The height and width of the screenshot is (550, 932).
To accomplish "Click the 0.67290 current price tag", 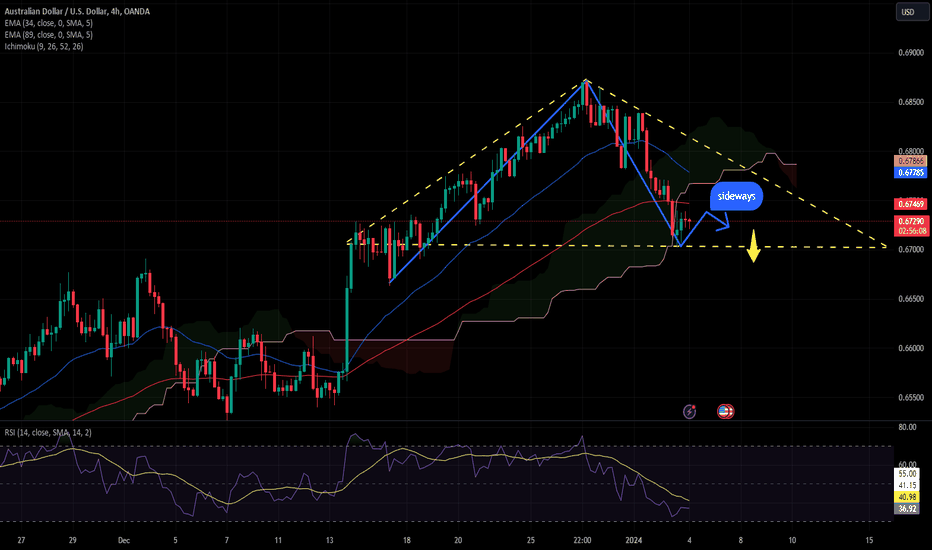I will [x=911, y=221].
